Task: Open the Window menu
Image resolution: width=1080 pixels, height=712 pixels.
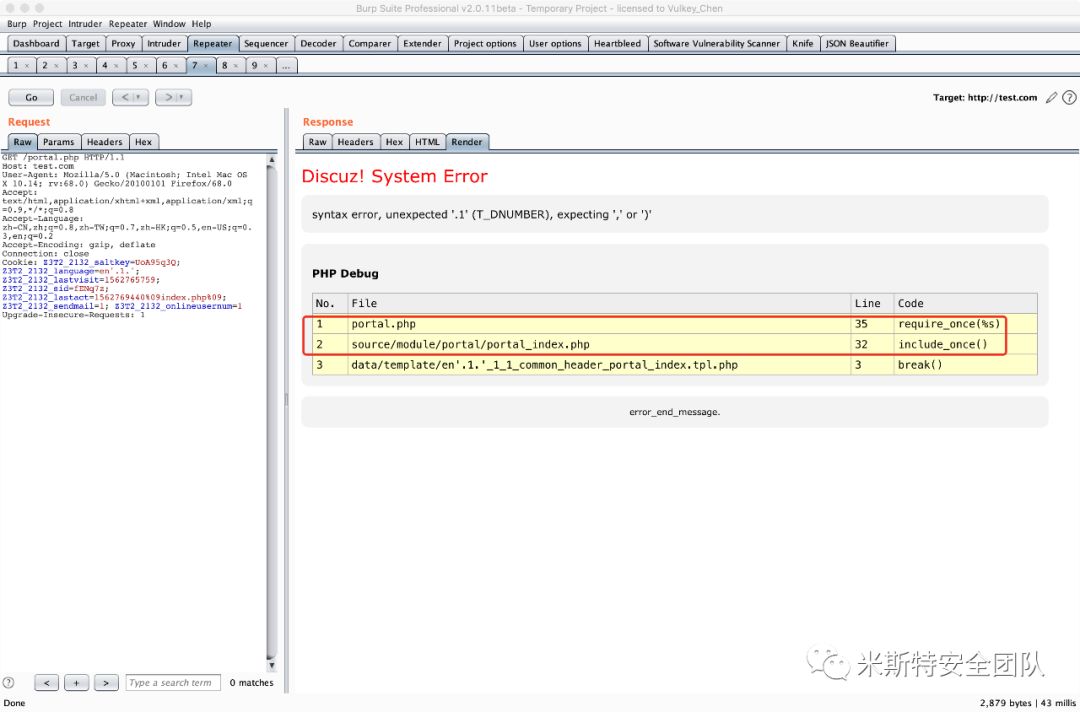Action: point(169,23)
